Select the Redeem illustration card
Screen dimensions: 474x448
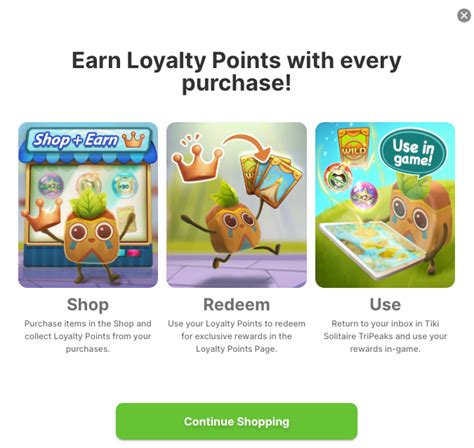point(237,205)
